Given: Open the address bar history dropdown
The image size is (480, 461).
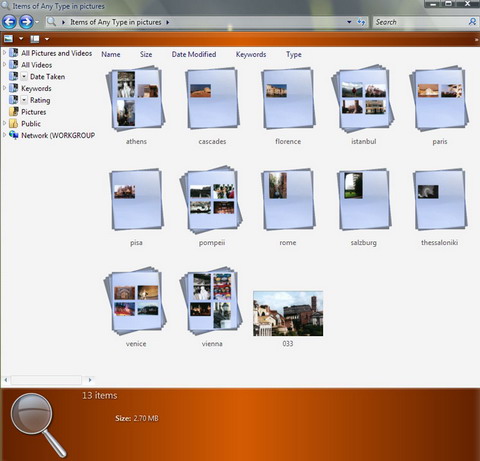Looking at the screenshot, I should coord(349,22).
